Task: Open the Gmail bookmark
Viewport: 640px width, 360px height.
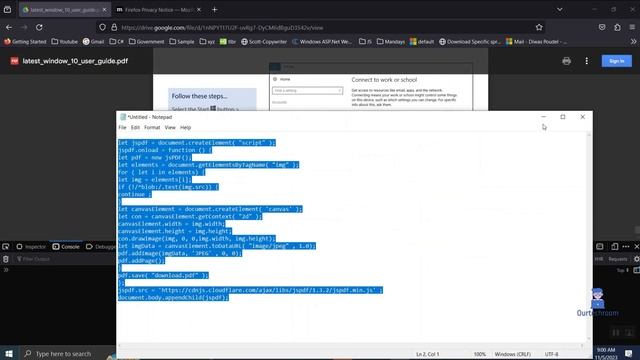Action: point(93,42)
